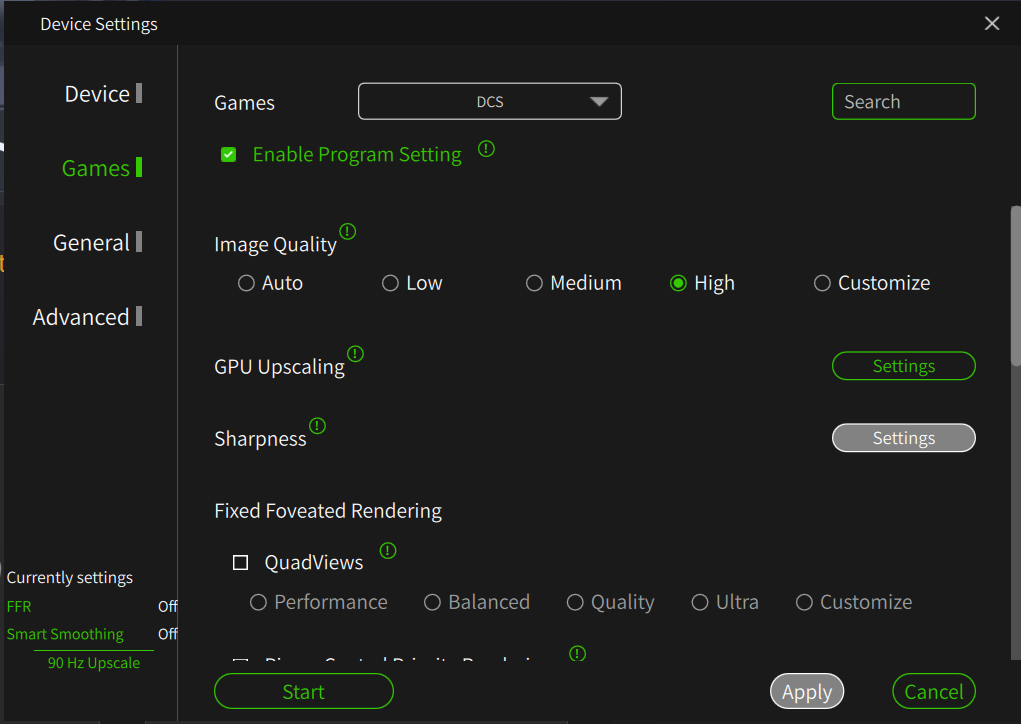Go to the Advanced tab

(x=81, y=317)
